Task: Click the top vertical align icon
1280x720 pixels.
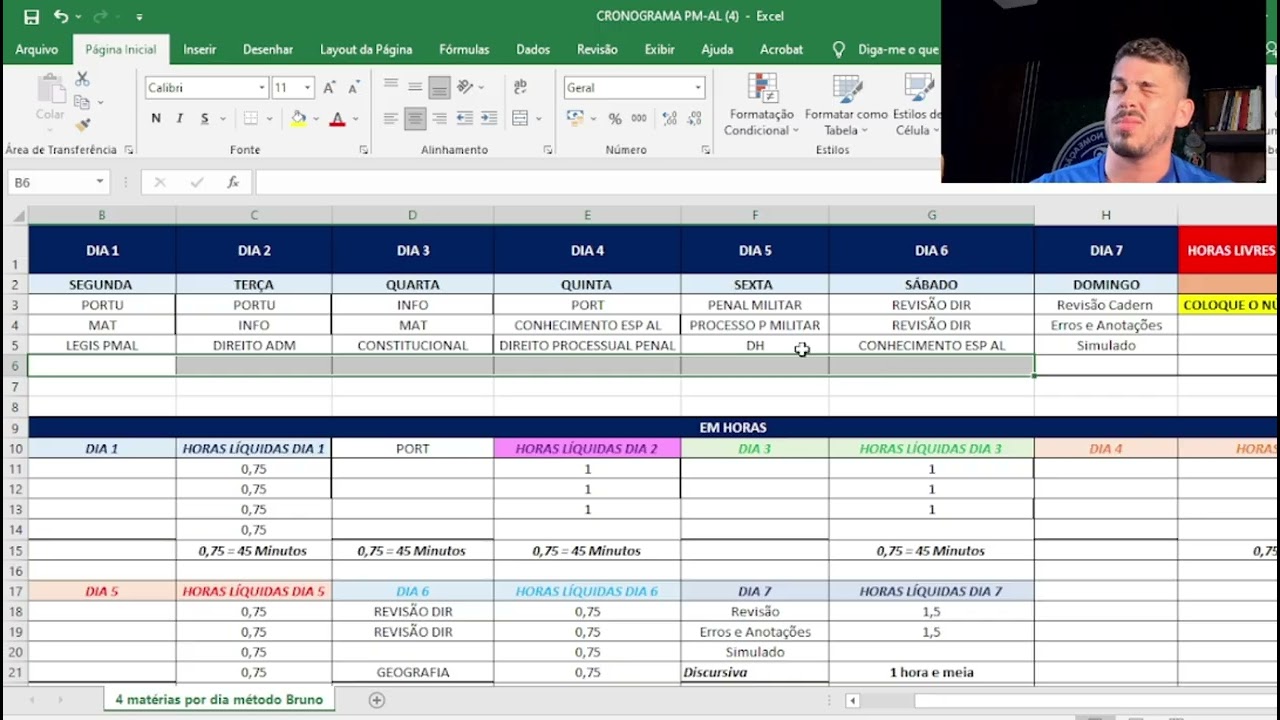Action: click(x=391, y=87)
